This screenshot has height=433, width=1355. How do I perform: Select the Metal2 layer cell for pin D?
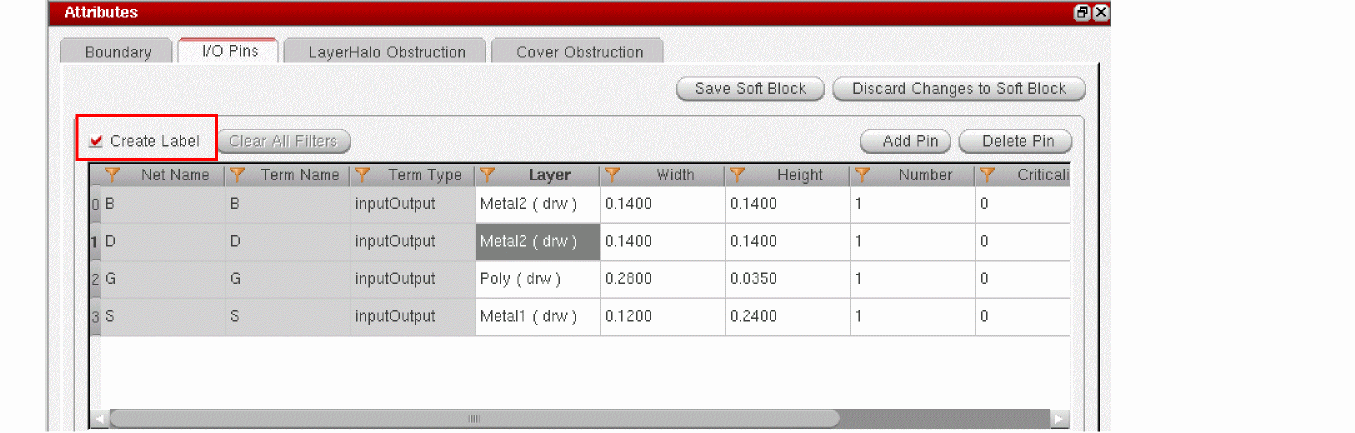click(538, 242)
